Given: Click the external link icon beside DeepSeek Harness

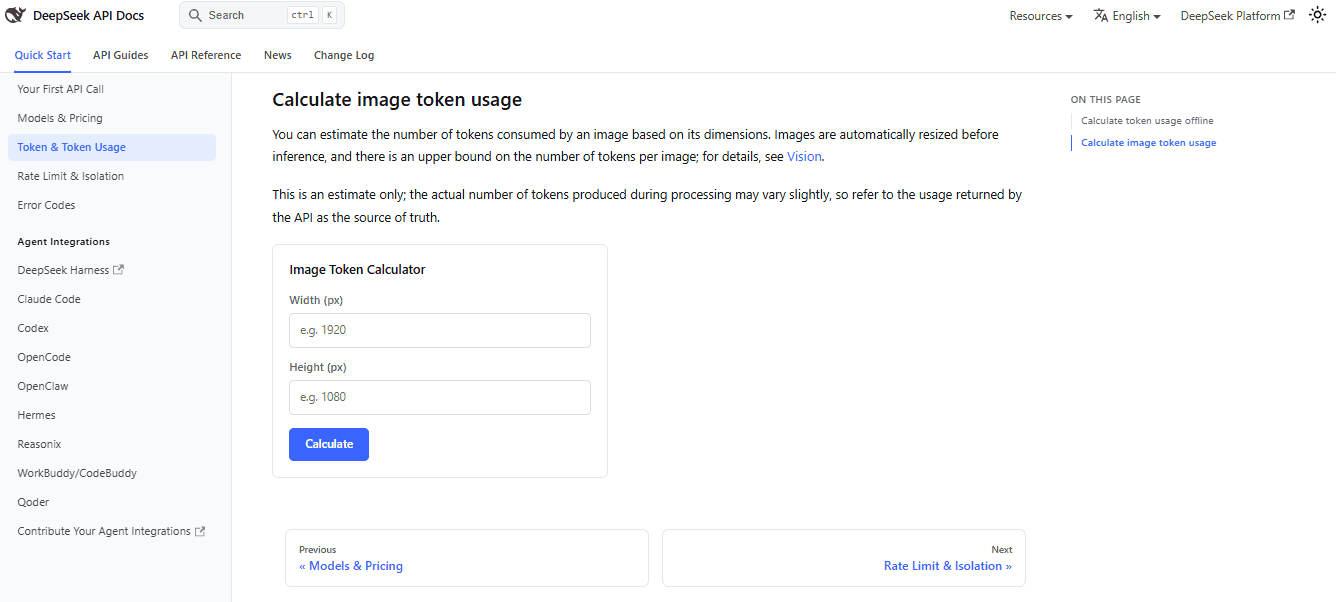Looking at the screenshot, I should [119, 270].
